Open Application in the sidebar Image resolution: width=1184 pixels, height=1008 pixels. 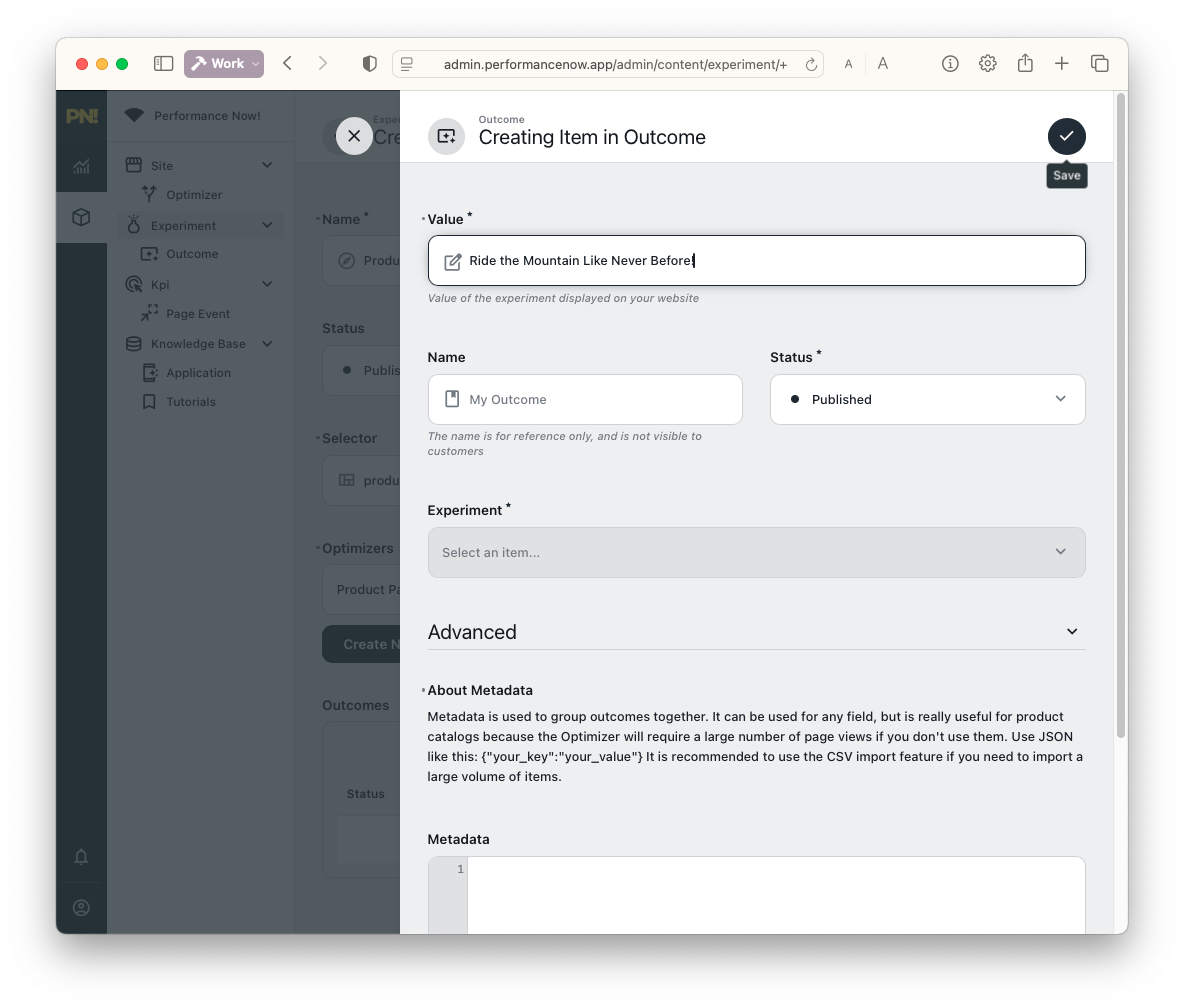tap(199, 373)
